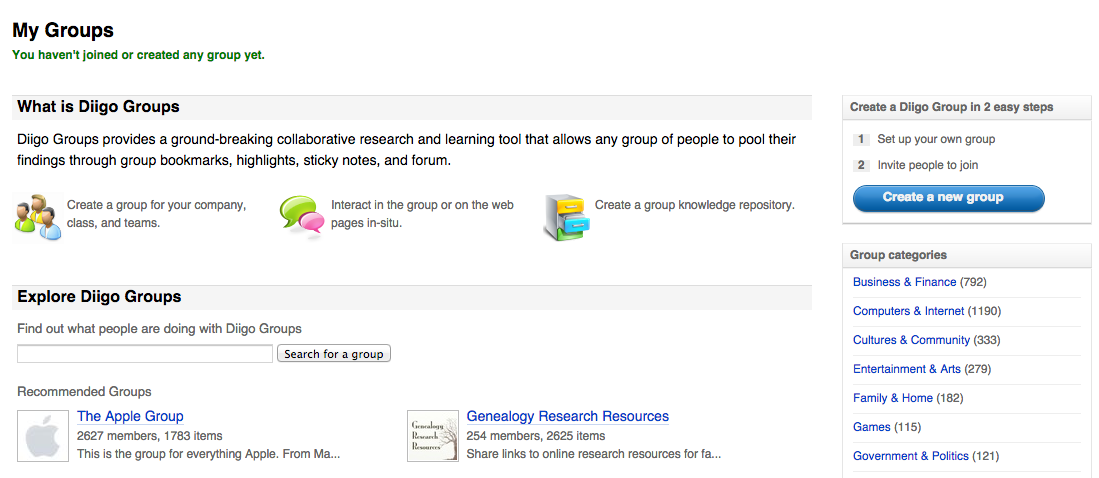Open the Government & Politics category
The width and height of the screenshot is (1099, 478).
(910, 456)
